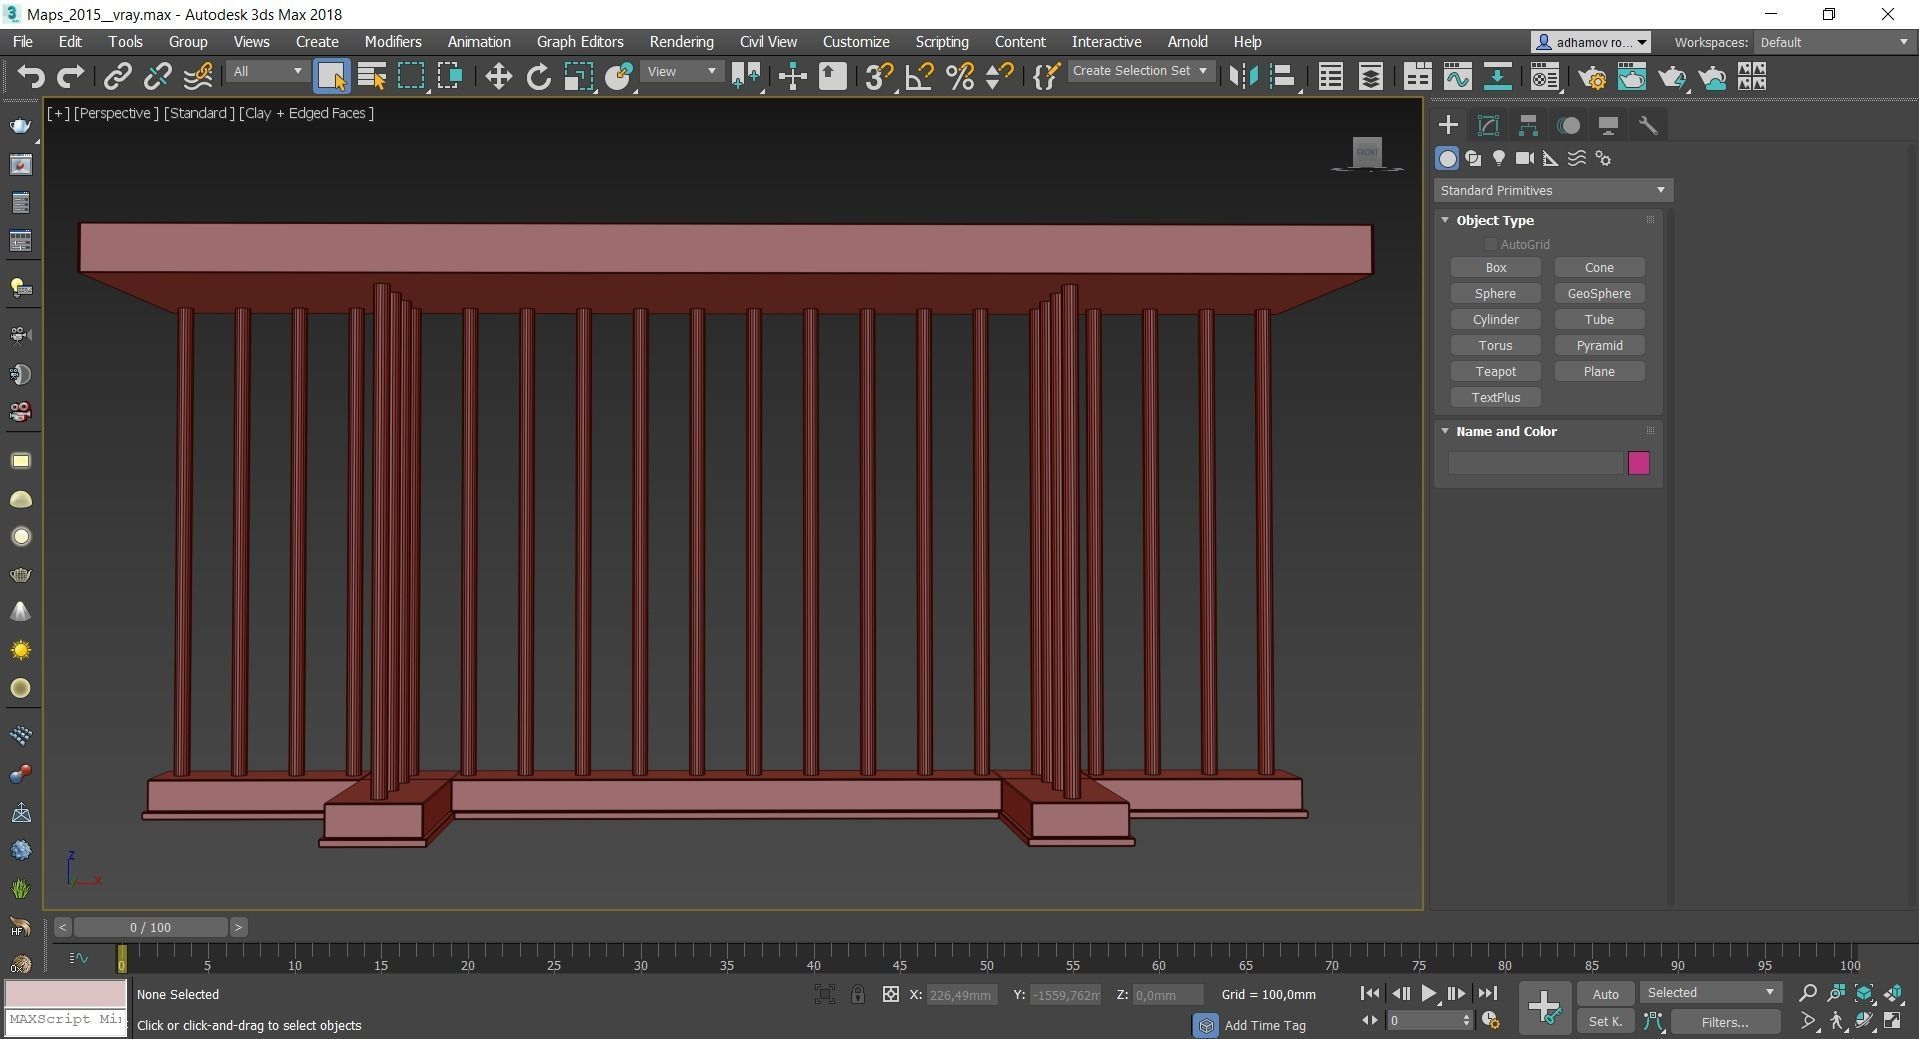Open the Modifiers menu

pyautogui.click(x=392, y=42)
